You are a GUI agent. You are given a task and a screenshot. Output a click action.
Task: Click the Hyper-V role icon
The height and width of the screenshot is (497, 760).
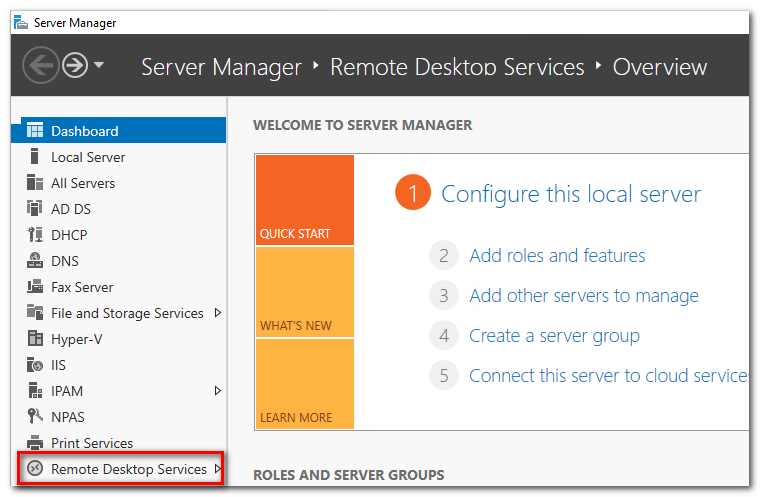coord(35,339)
